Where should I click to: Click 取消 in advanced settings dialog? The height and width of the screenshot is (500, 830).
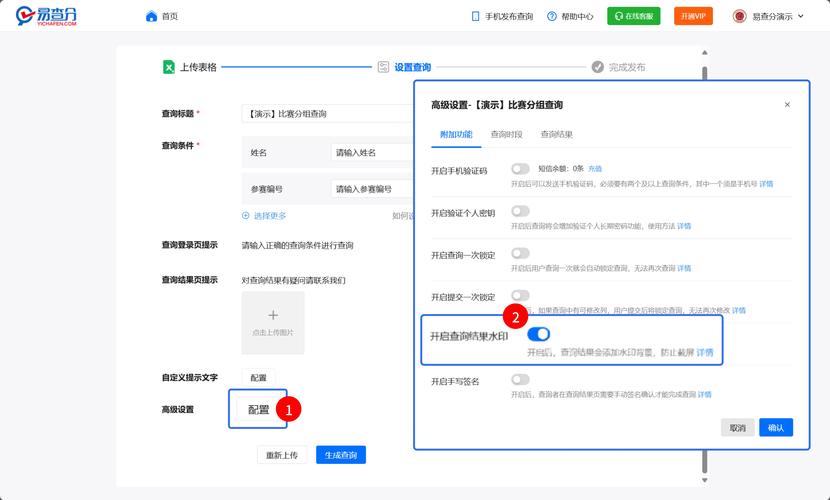[x=738, y=428]
